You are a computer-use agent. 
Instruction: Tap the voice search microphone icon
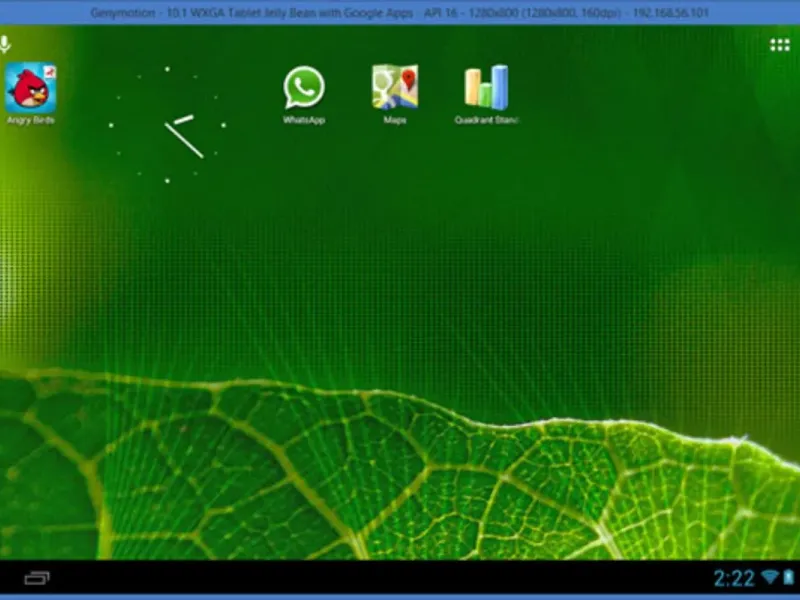click(x=5, y=44)
